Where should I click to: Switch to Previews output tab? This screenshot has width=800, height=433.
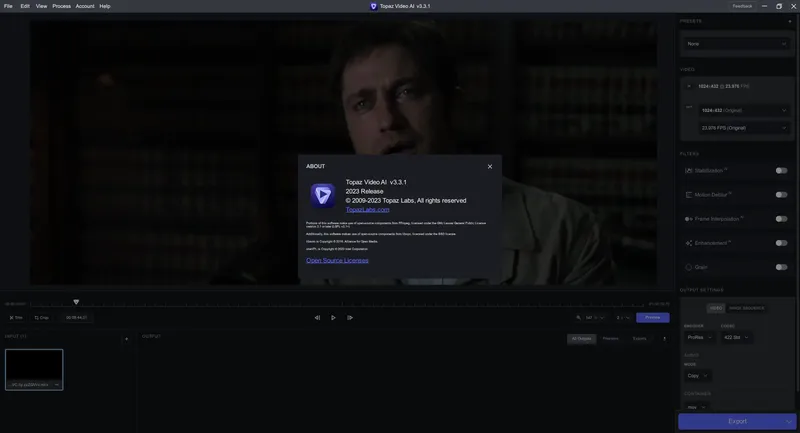(610, 339)
